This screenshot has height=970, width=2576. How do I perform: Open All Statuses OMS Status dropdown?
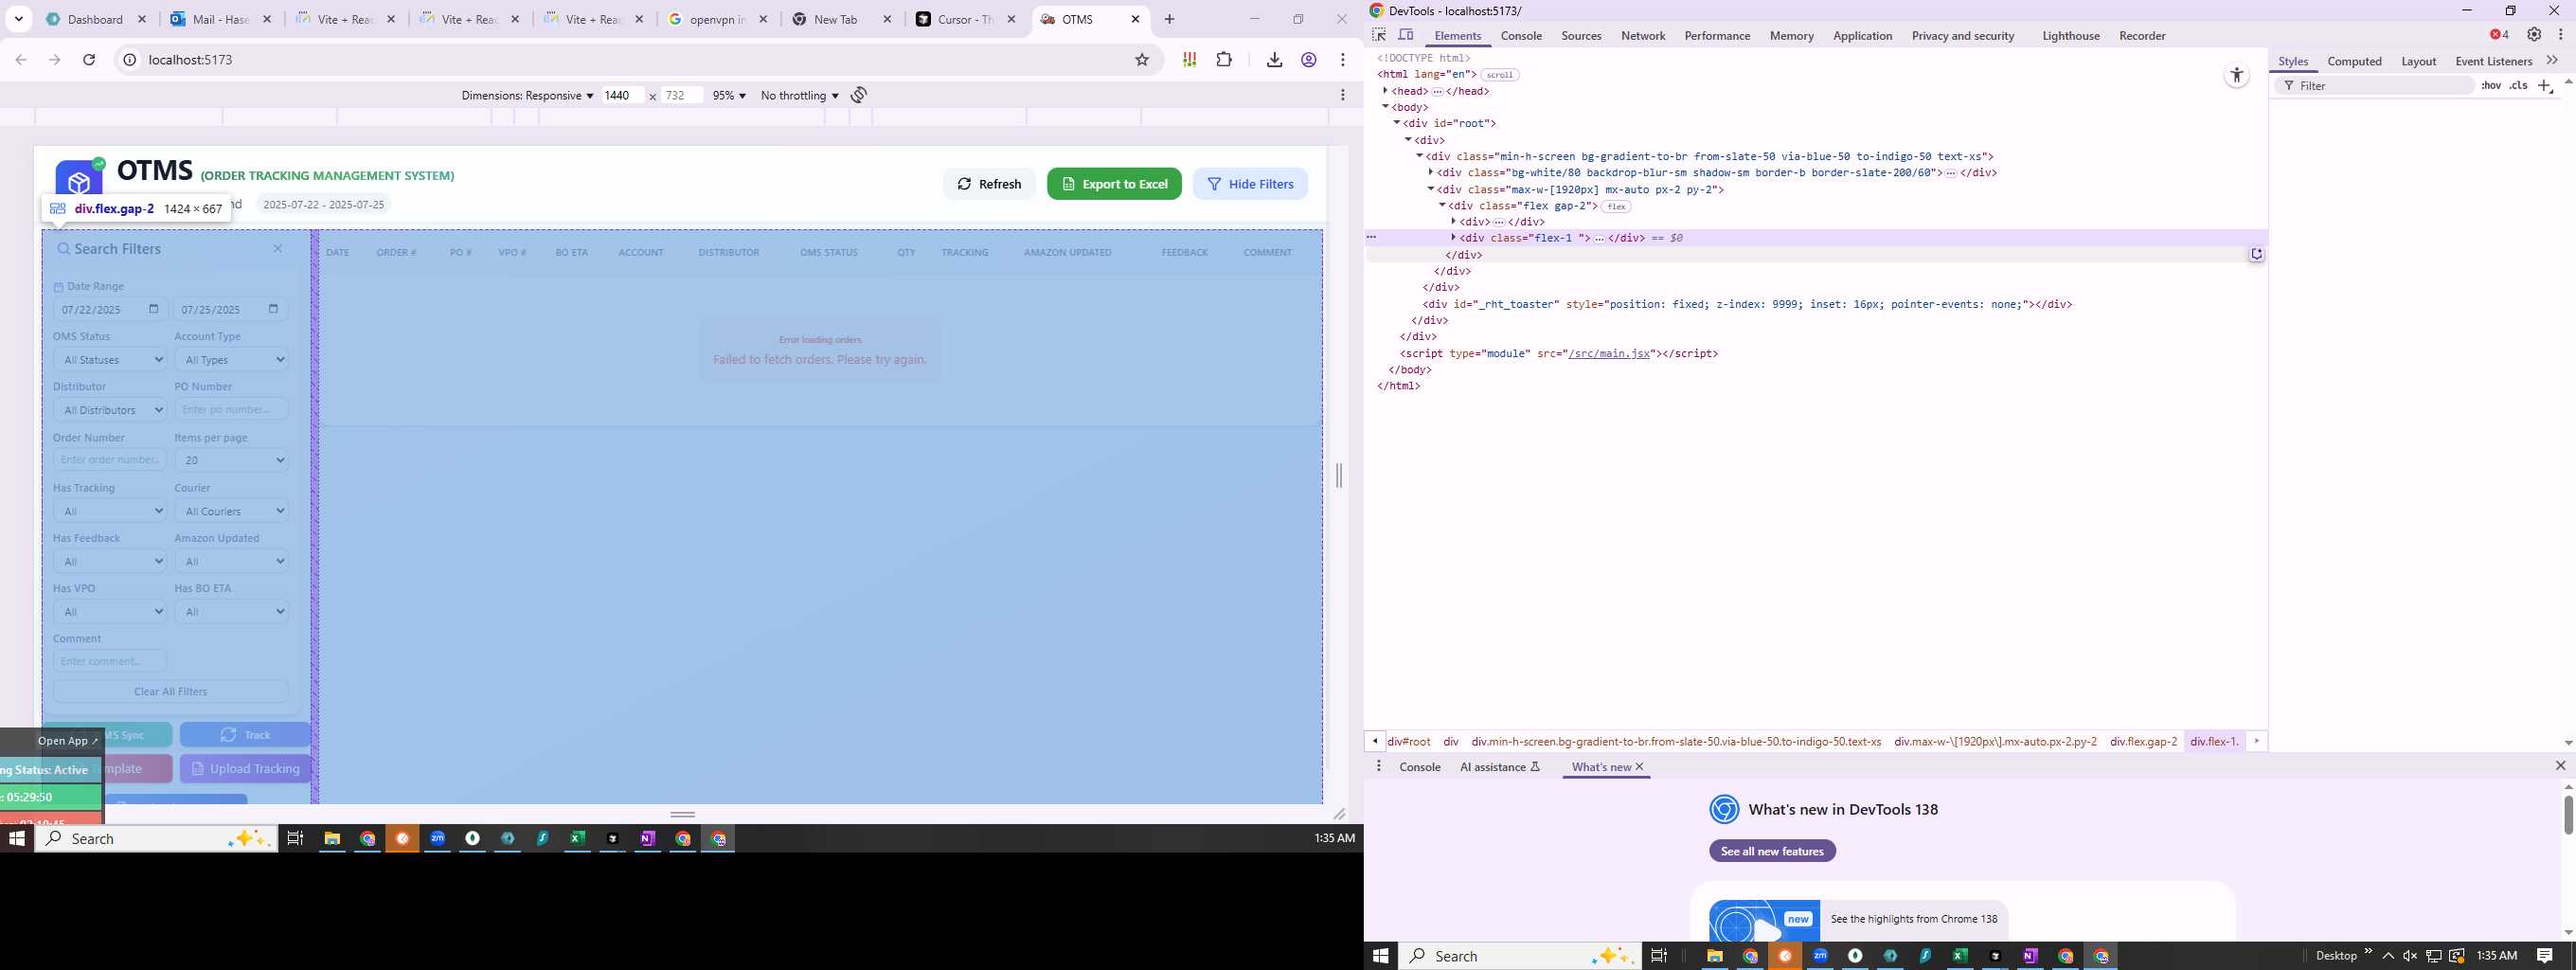pyautogui.click(x=110, y=359)
